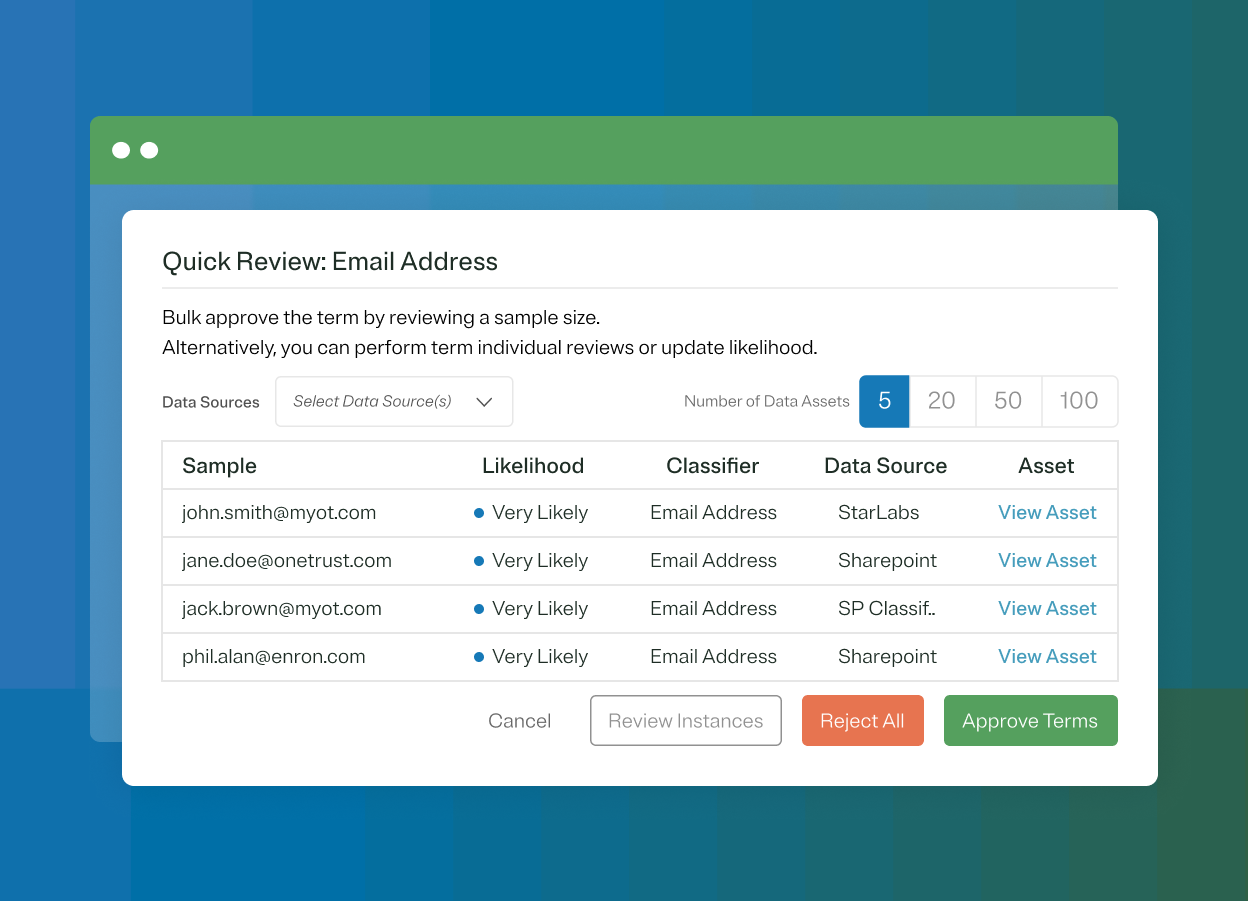Click the second window control dot

click(149, 150)
